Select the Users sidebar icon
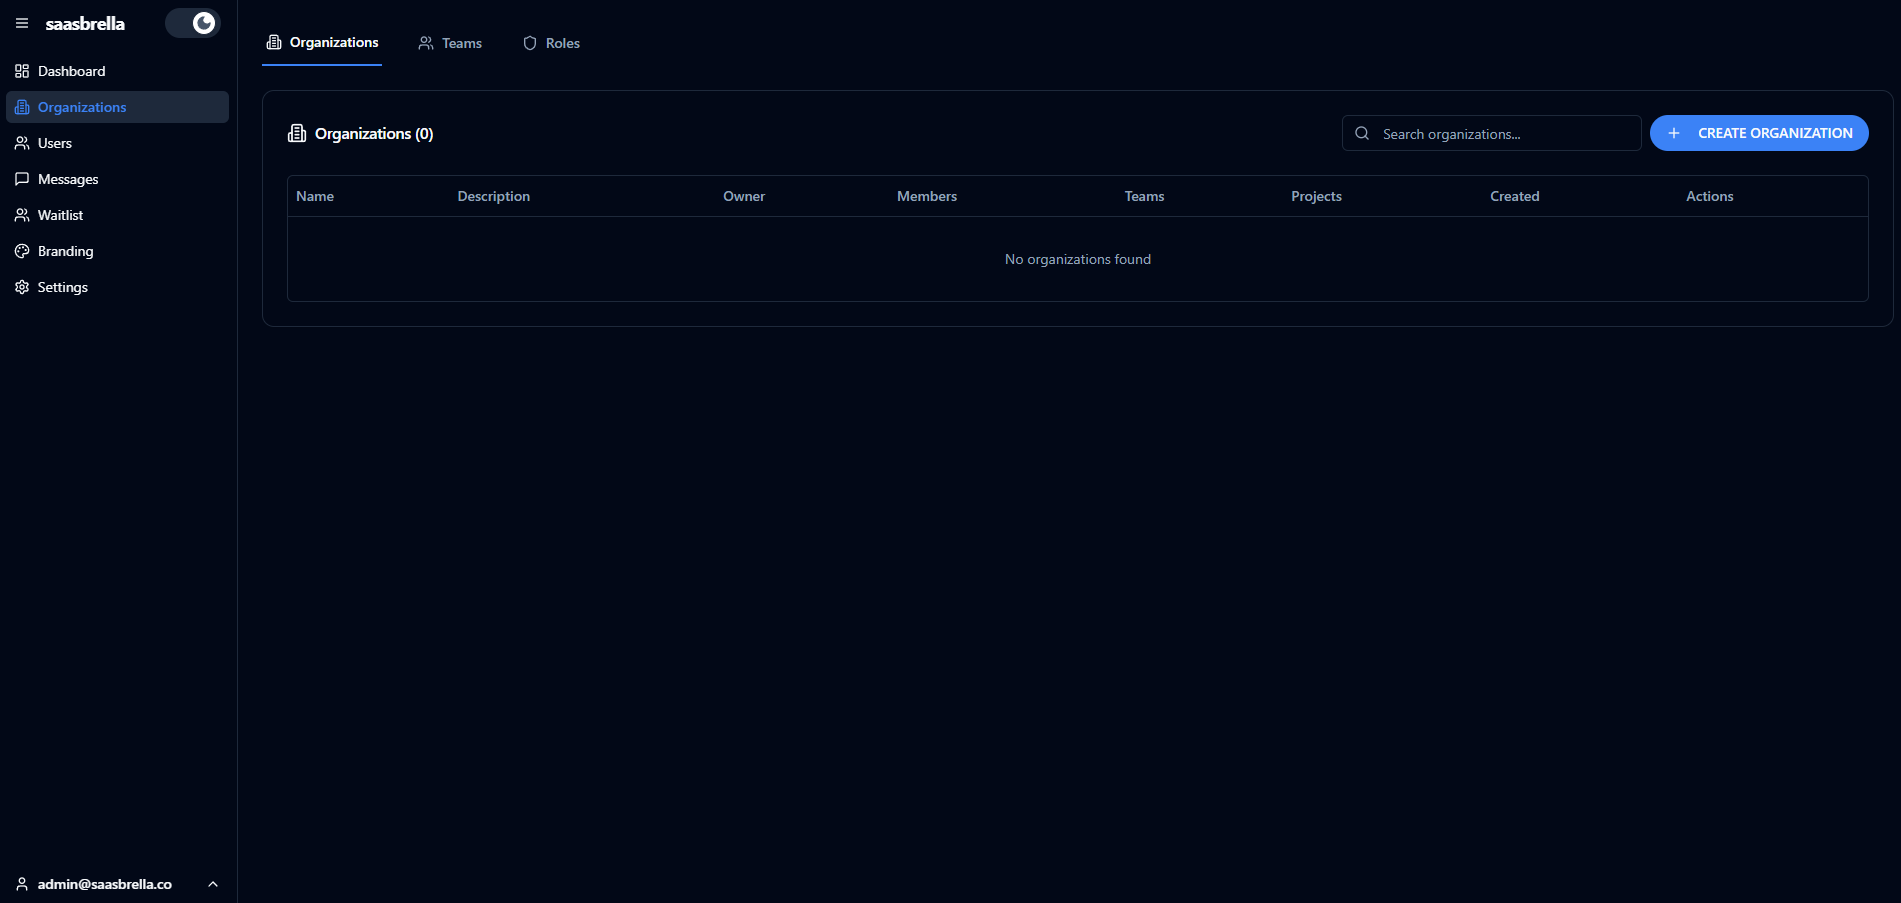Viewport: 1901px width, 903px height. (x=22, y=143)
